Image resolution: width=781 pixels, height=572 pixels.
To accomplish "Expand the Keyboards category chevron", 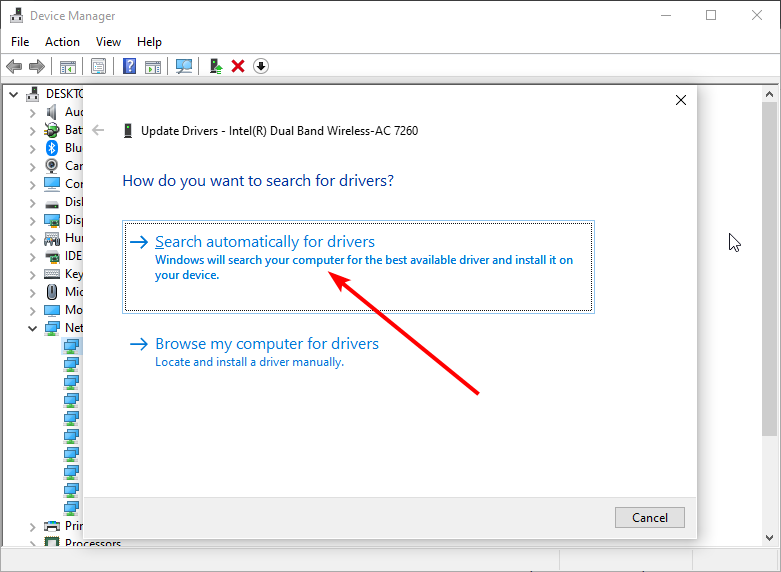I will coord(33,274).
